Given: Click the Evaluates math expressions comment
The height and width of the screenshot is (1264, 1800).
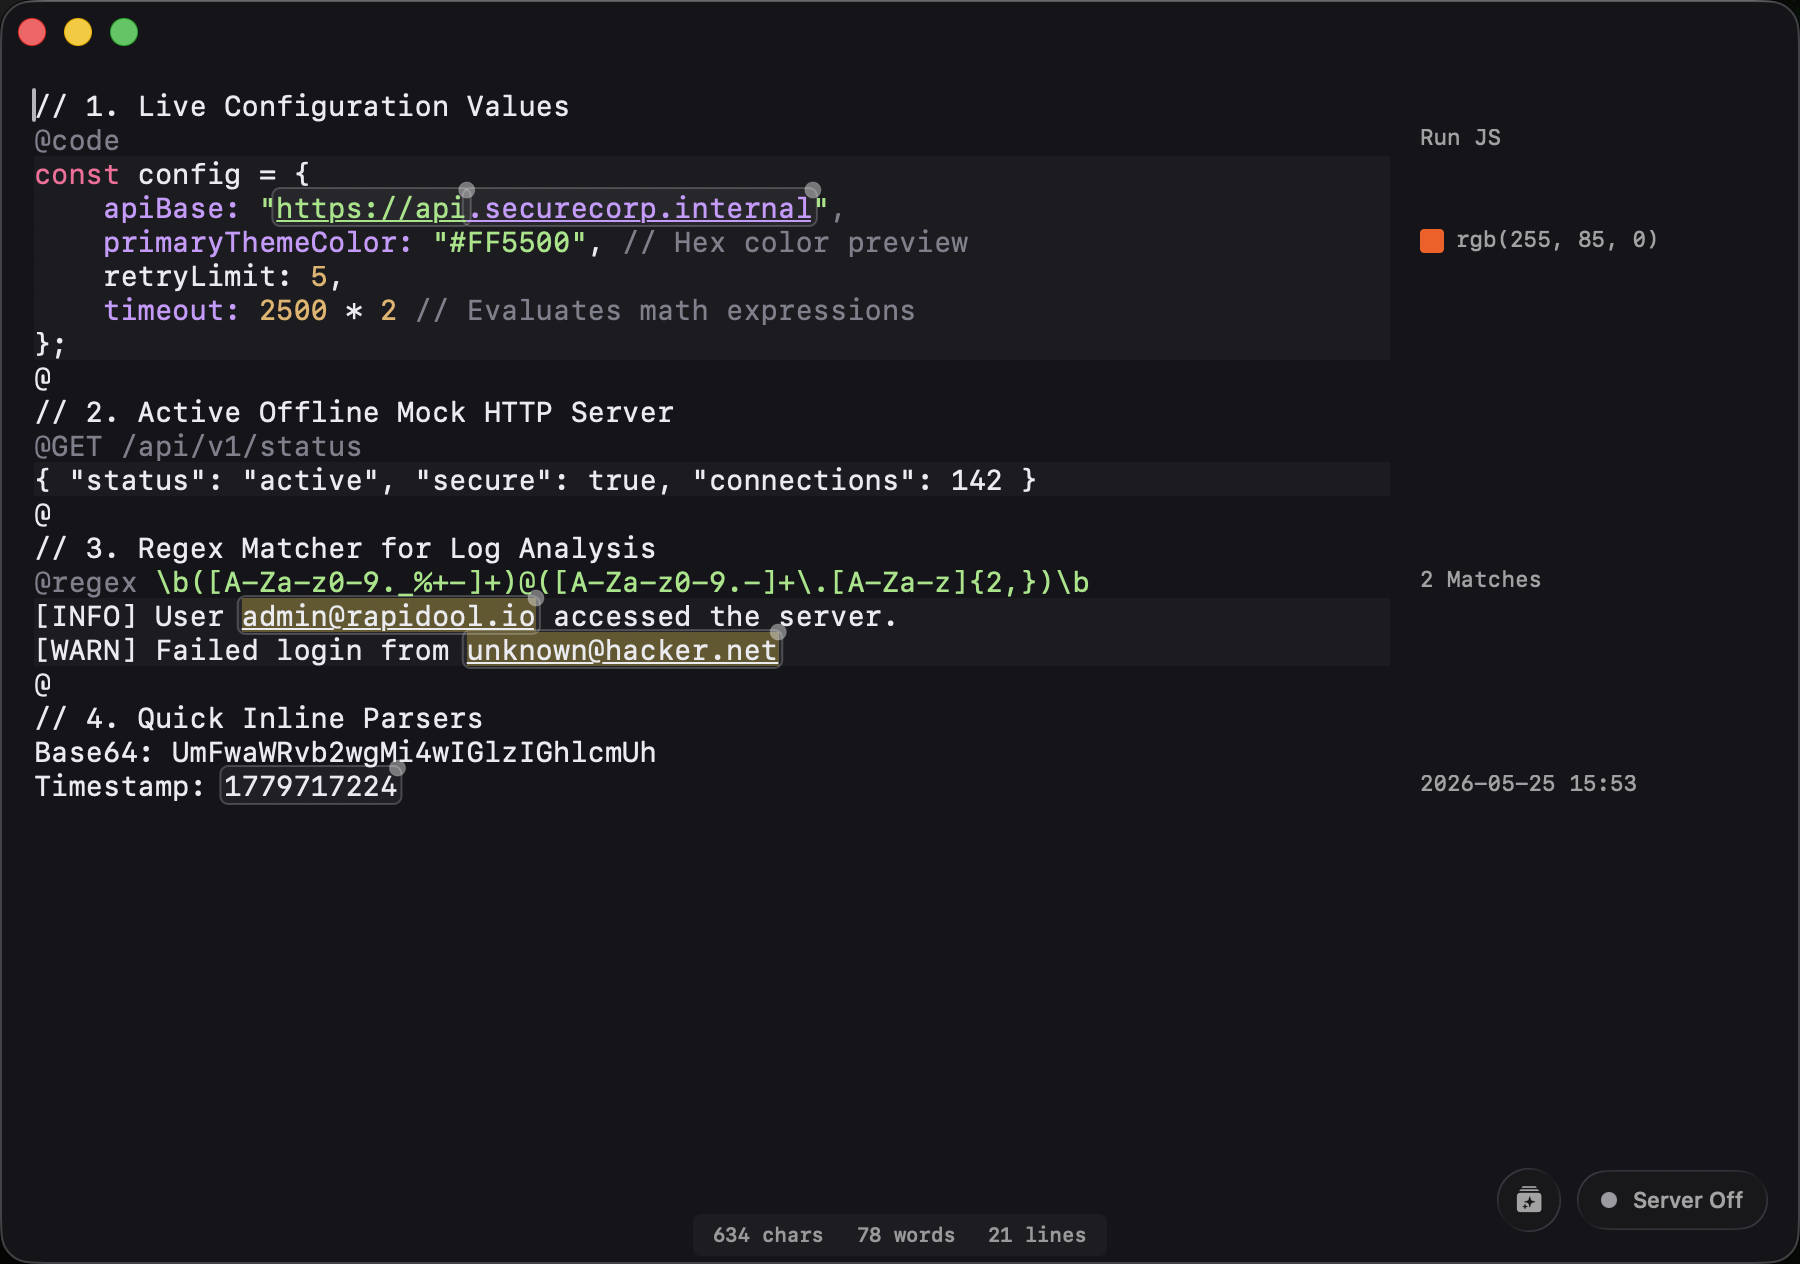Looking at the screenshot, I should point(665,310).
